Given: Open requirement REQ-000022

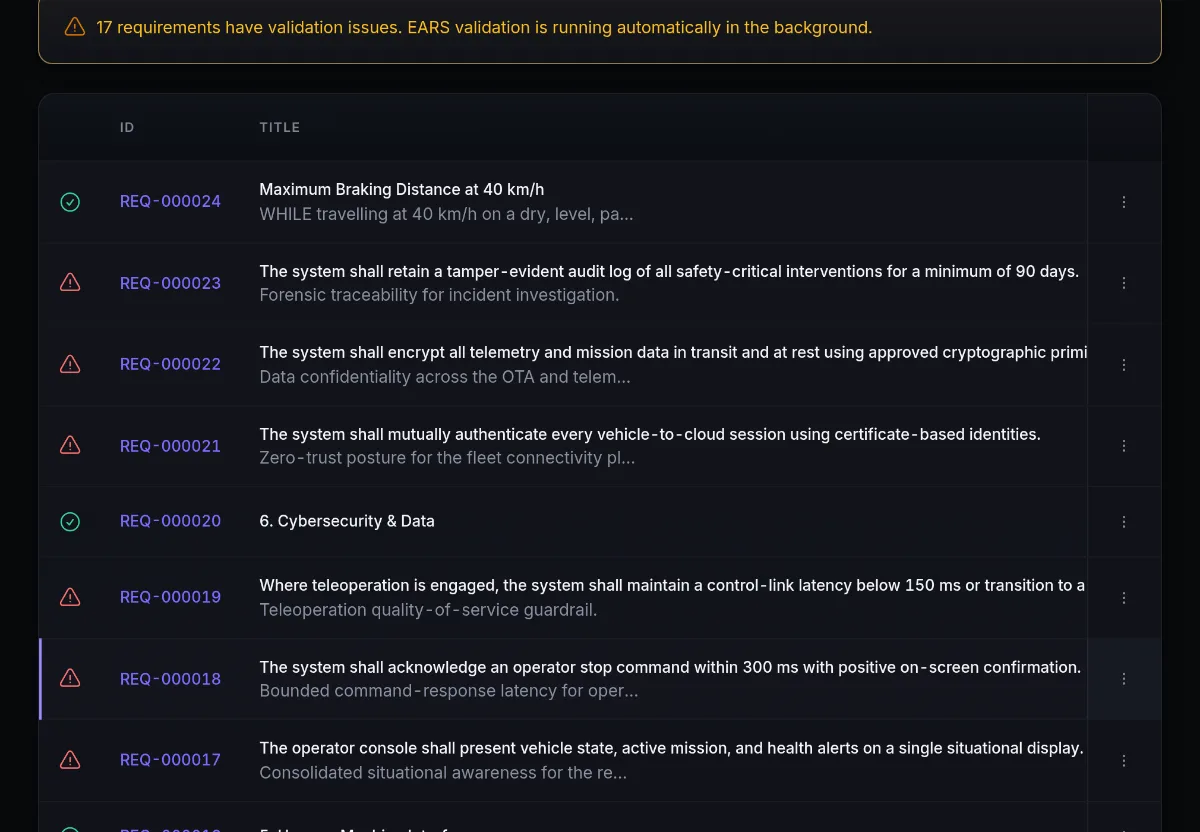Looking at the screenshot, I should click(170, 364).
